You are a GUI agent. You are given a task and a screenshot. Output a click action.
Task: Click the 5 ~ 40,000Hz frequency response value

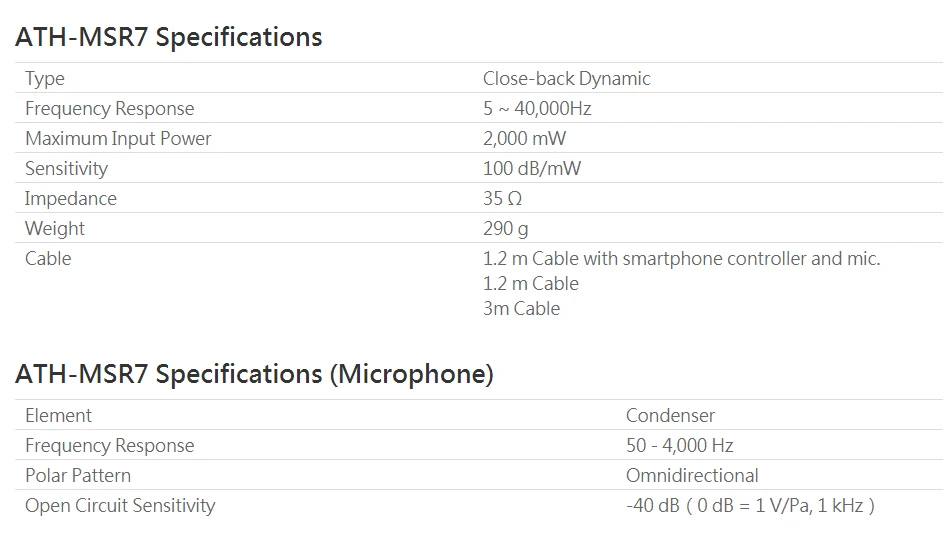(537, 108)
